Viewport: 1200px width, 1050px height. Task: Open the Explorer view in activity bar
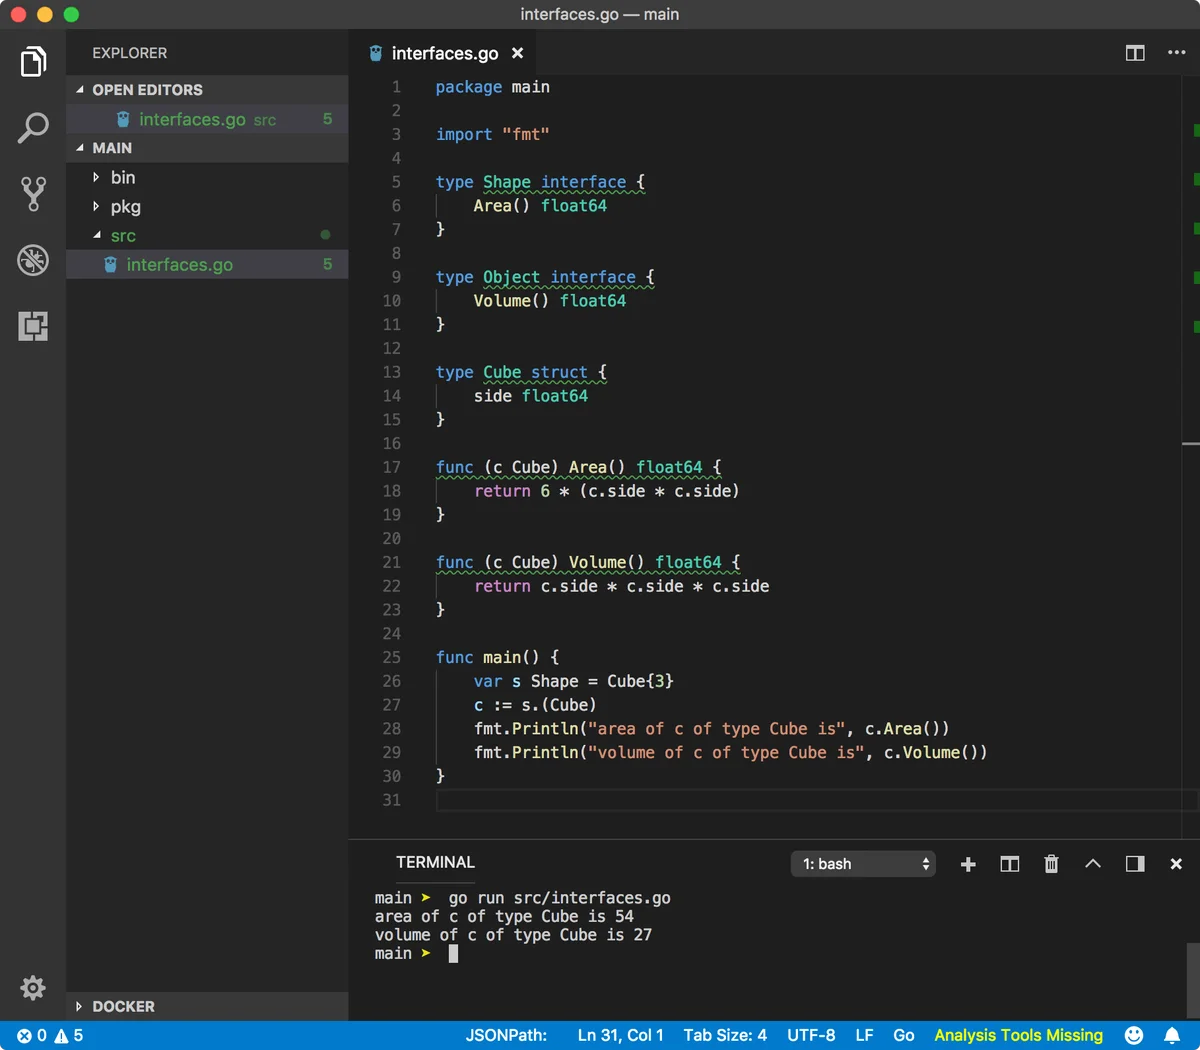pos(33,62)
